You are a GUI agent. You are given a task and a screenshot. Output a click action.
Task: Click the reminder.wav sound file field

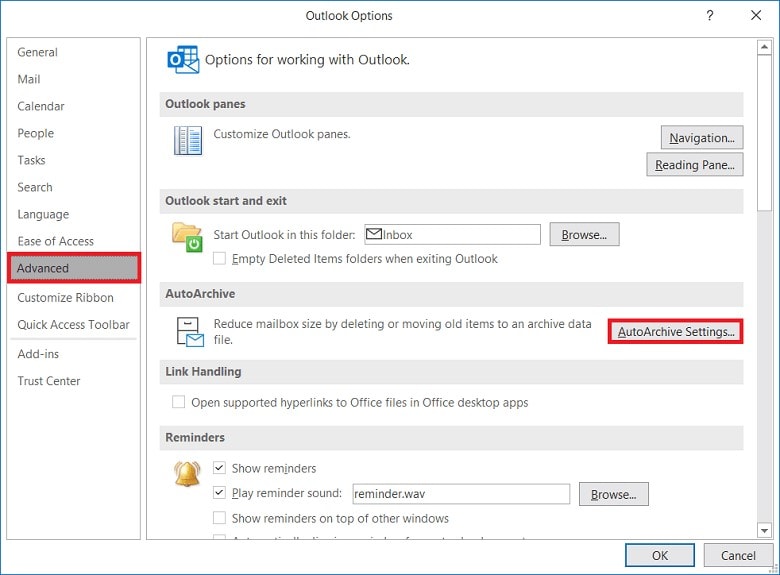460,494
